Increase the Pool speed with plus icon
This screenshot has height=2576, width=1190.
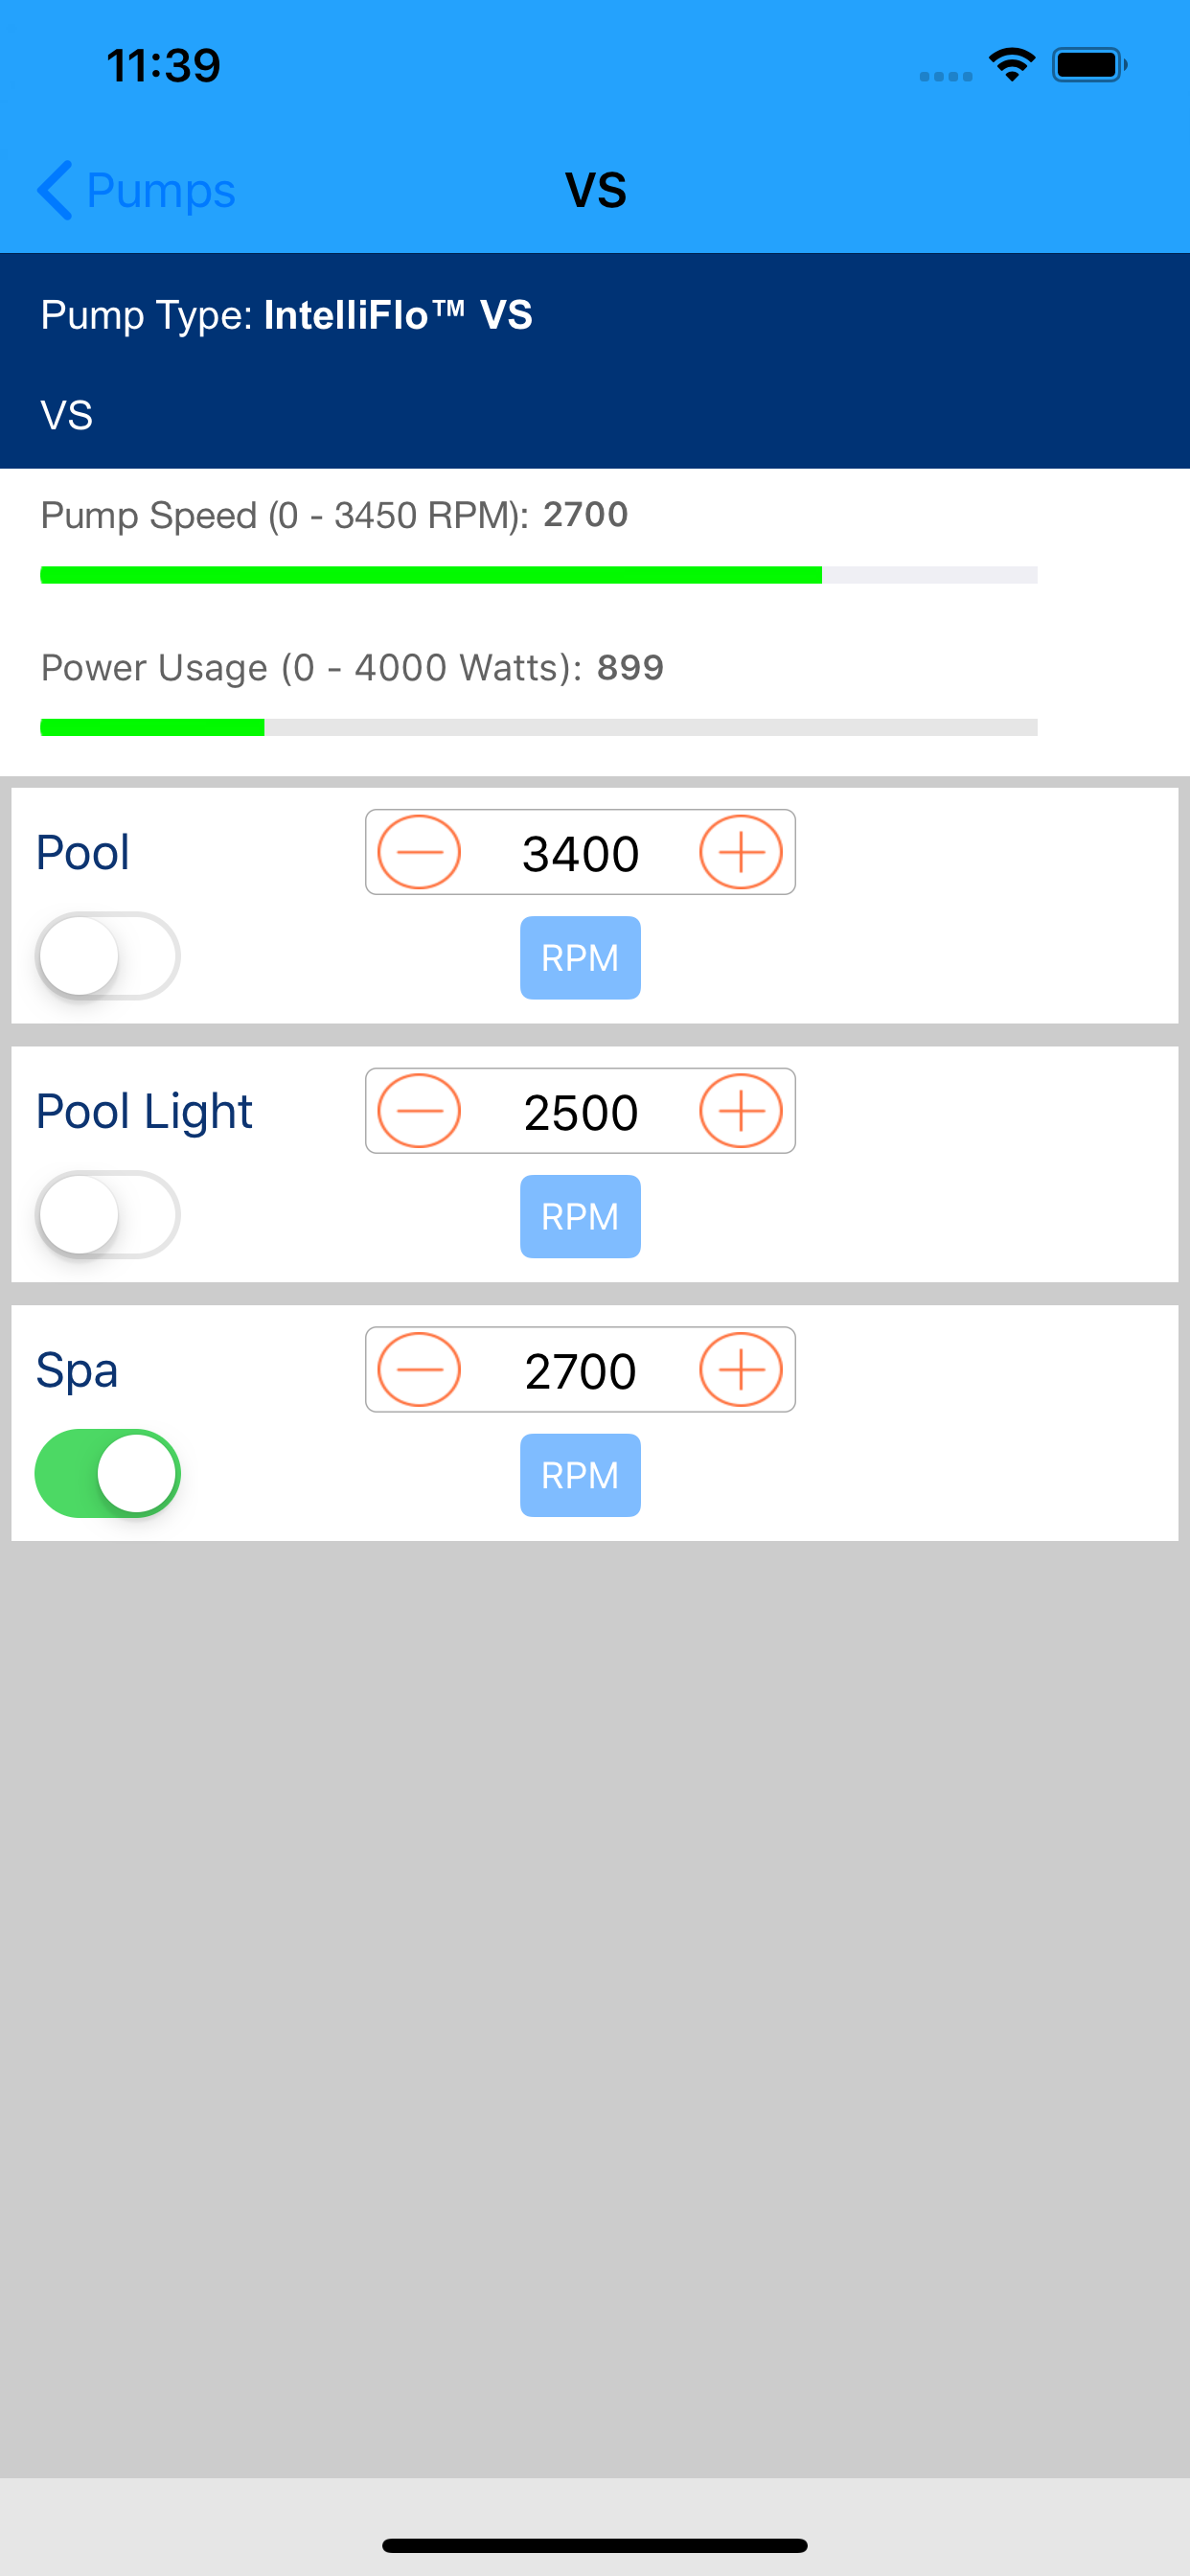point(740,852)
